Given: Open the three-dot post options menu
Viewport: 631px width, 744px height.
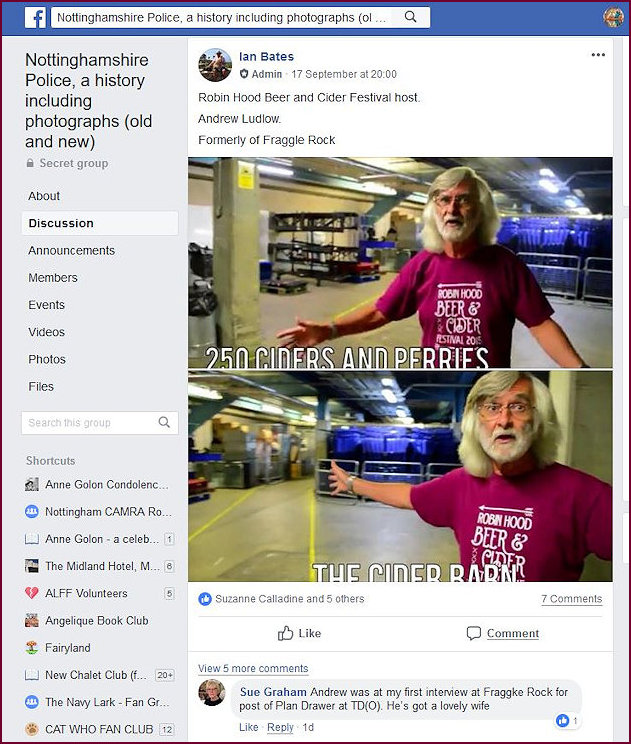Looking at the screenshot, I should [x=598, y=55].
